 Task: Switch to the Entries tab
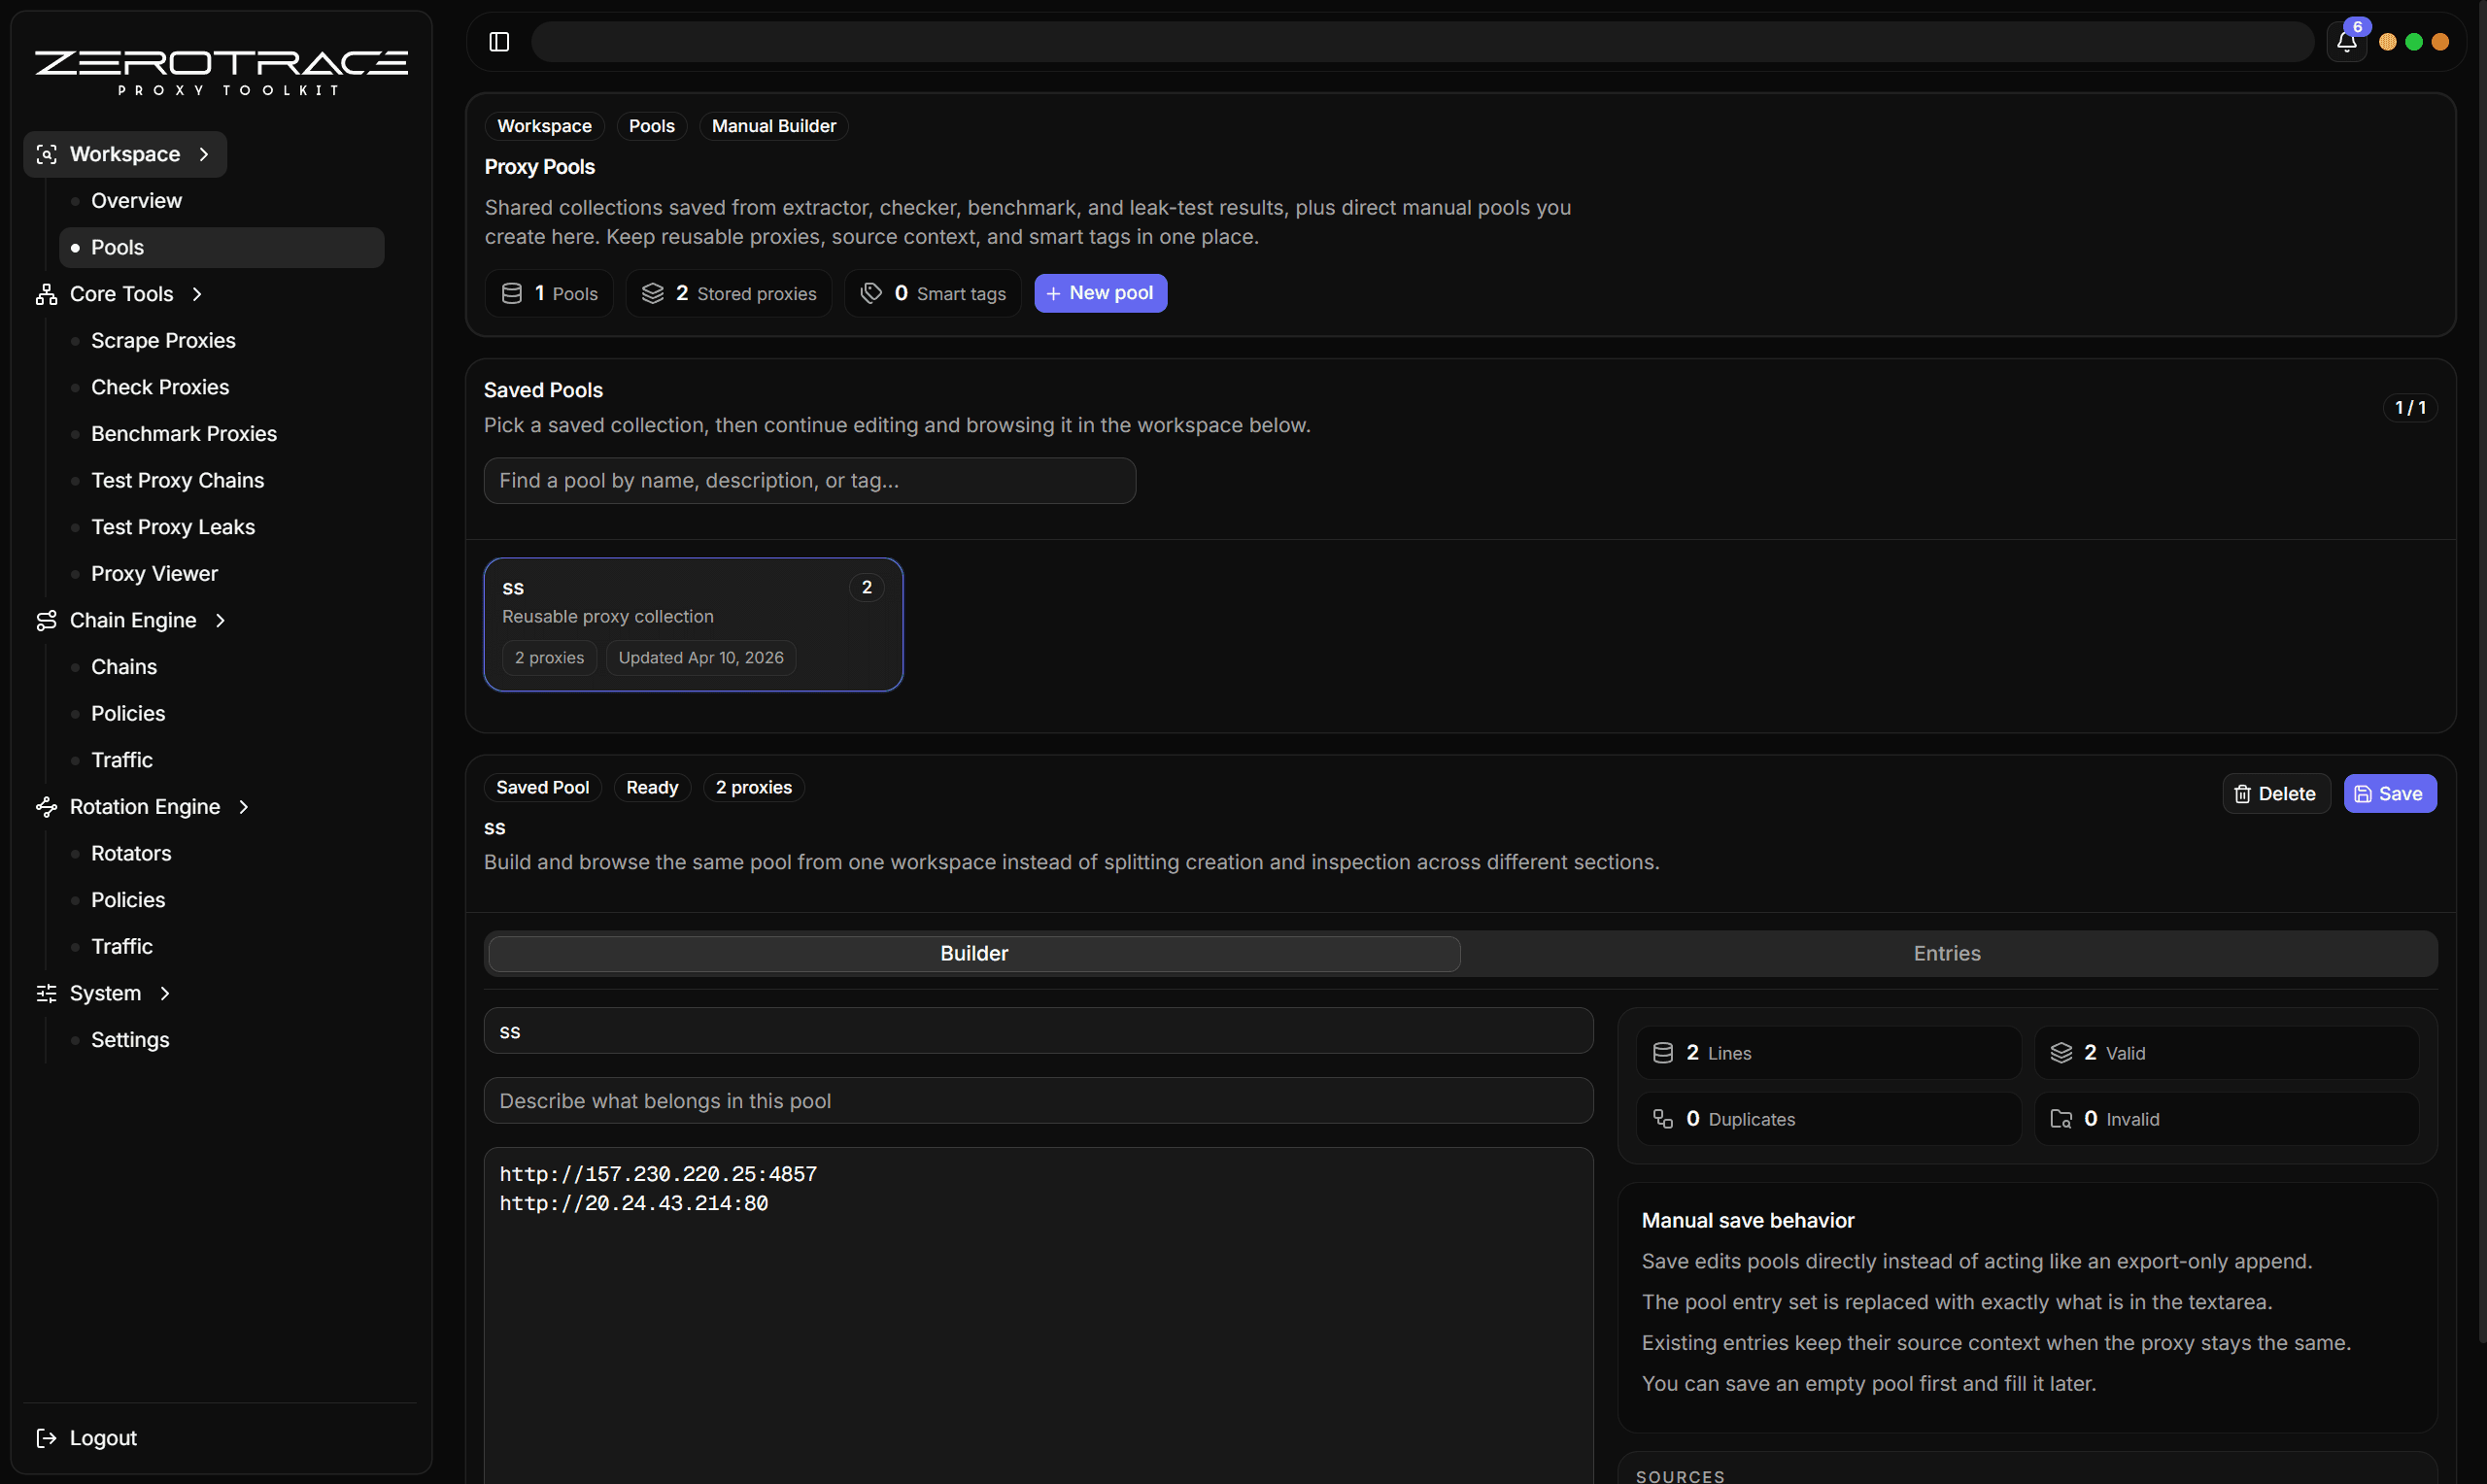(x=1946, y=953)
